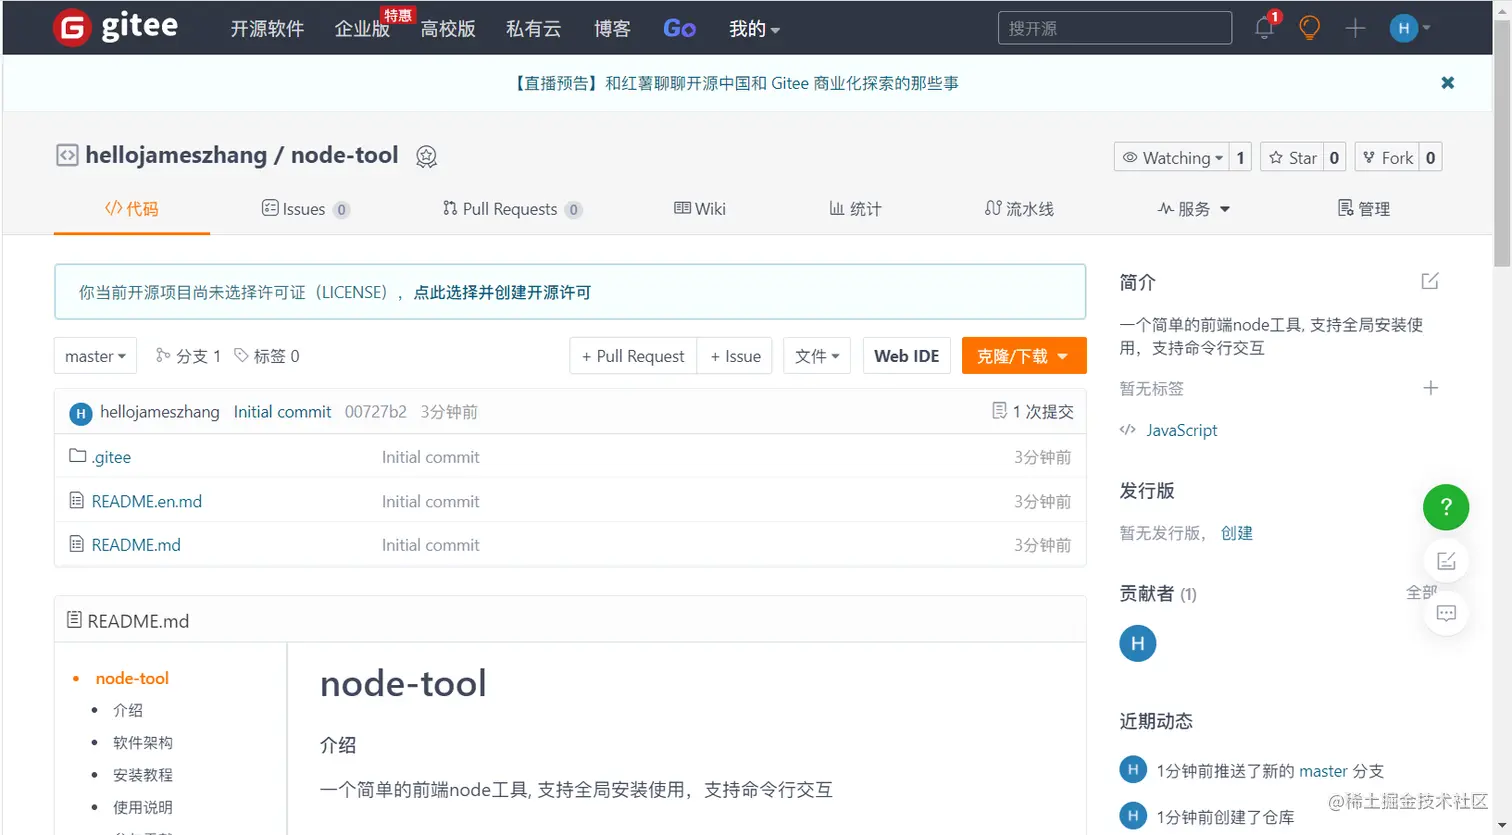Click the plus icon in top header
Screen dimensions: 1512x835
pos(1355,28)
